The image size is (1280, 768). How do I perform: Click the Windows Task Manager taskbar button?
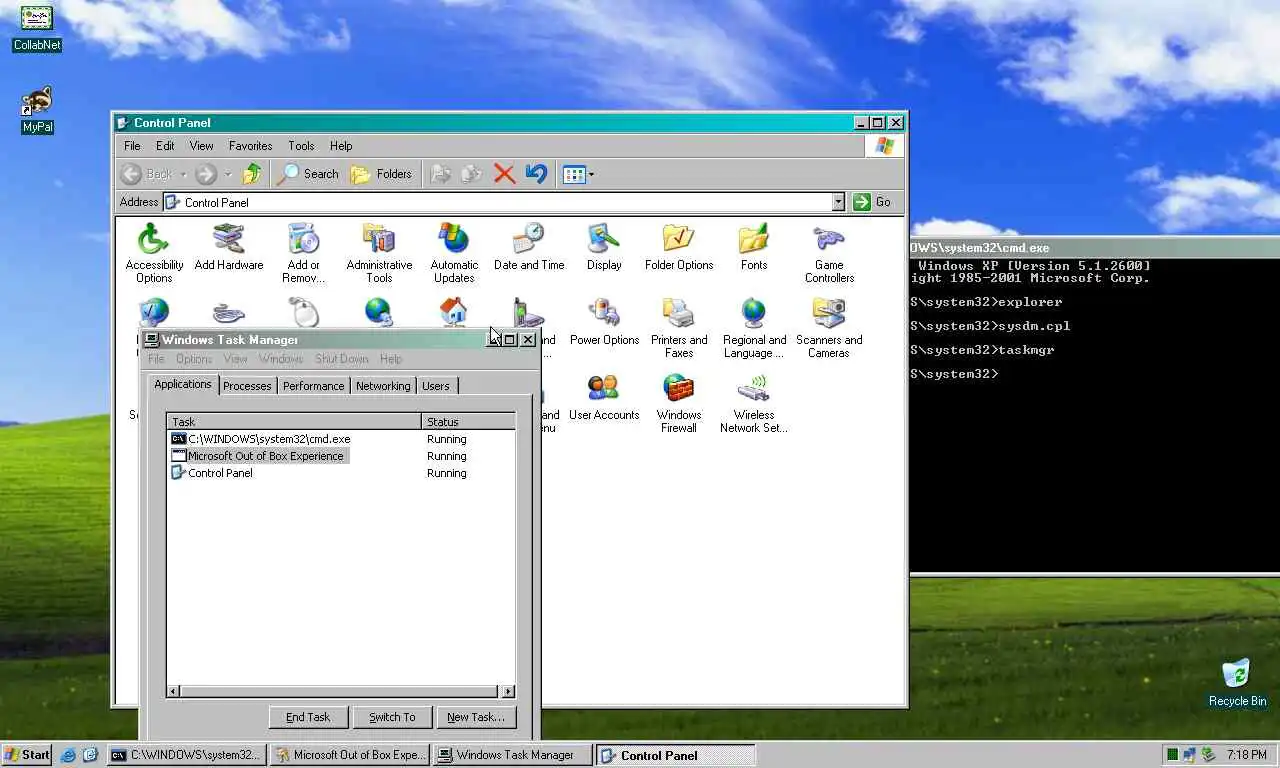pyautogui.click(x=513, y=755)
